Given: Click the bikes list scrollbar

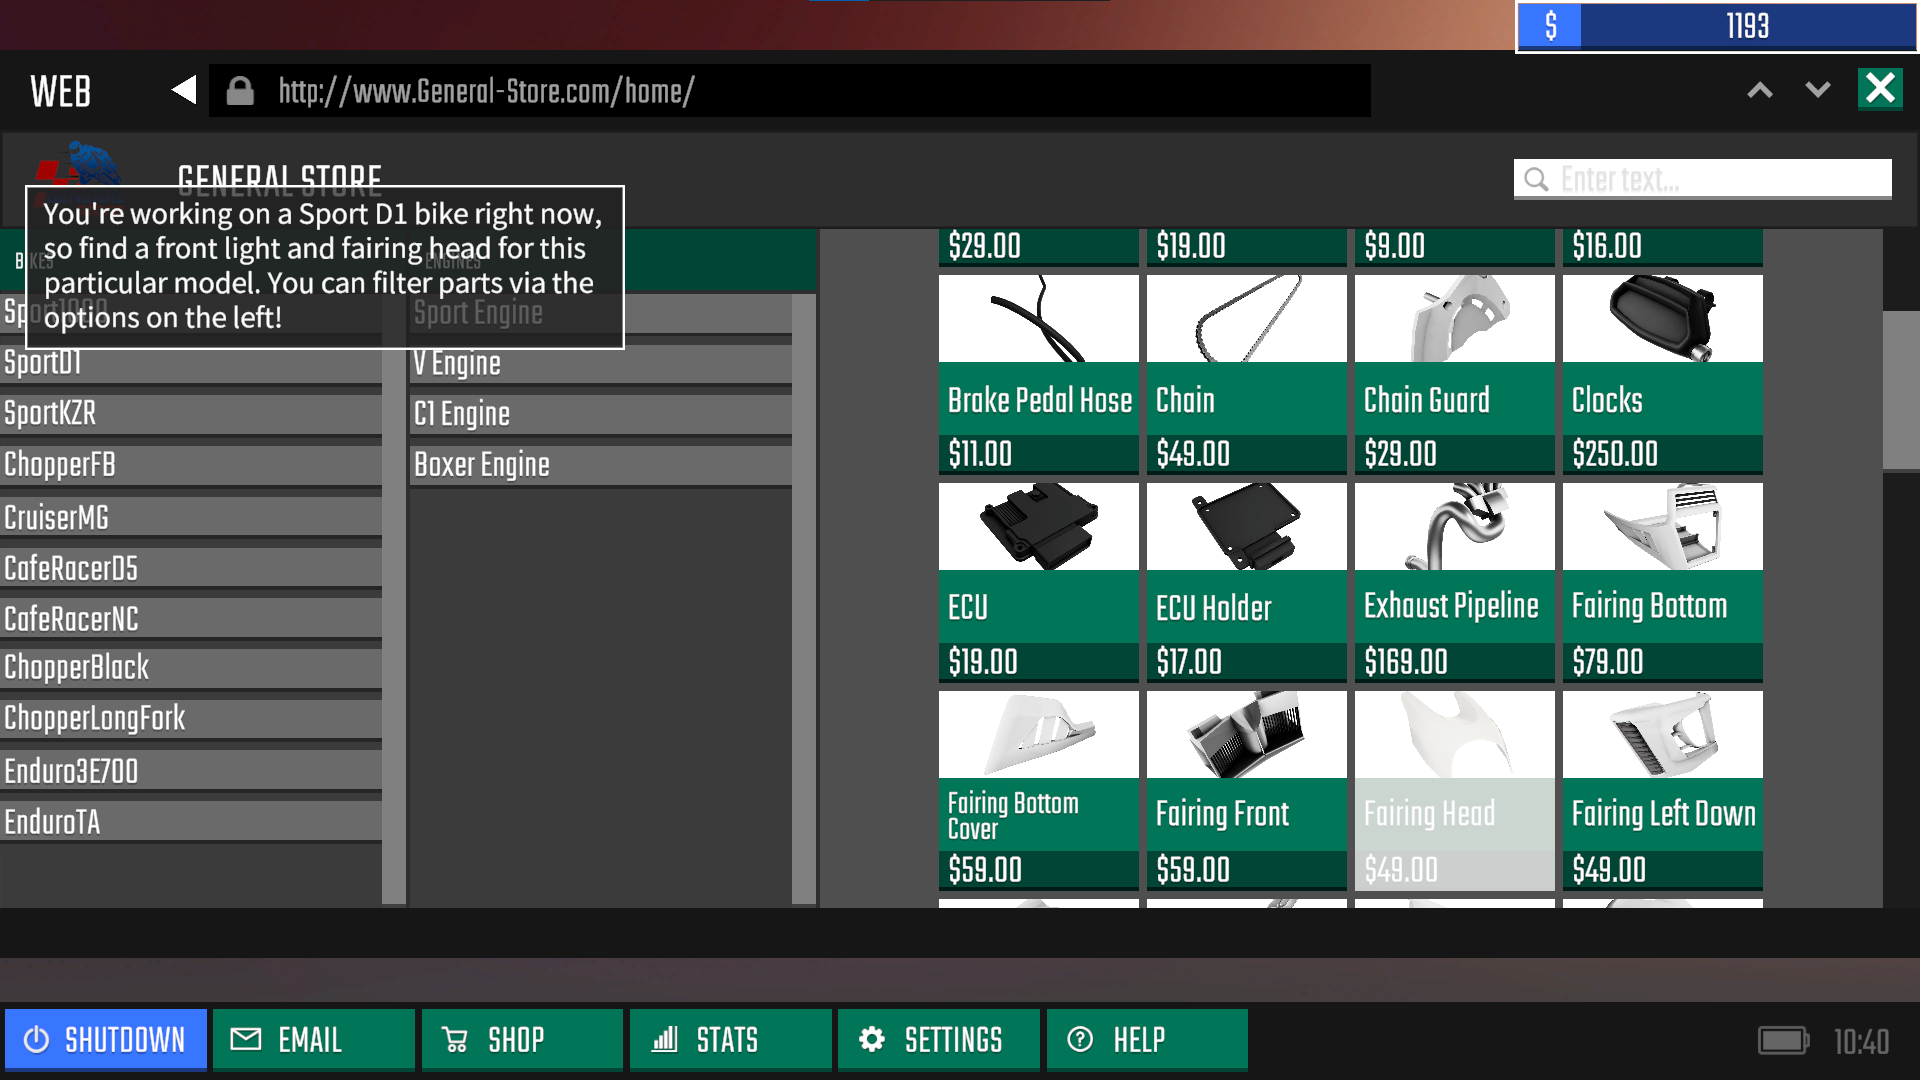Looking at the screenshot, I should (x=394, y=600).
